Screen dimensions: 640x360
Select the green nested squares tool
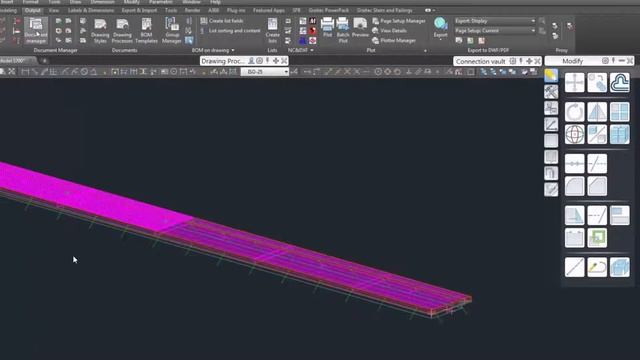pos(597,238)
